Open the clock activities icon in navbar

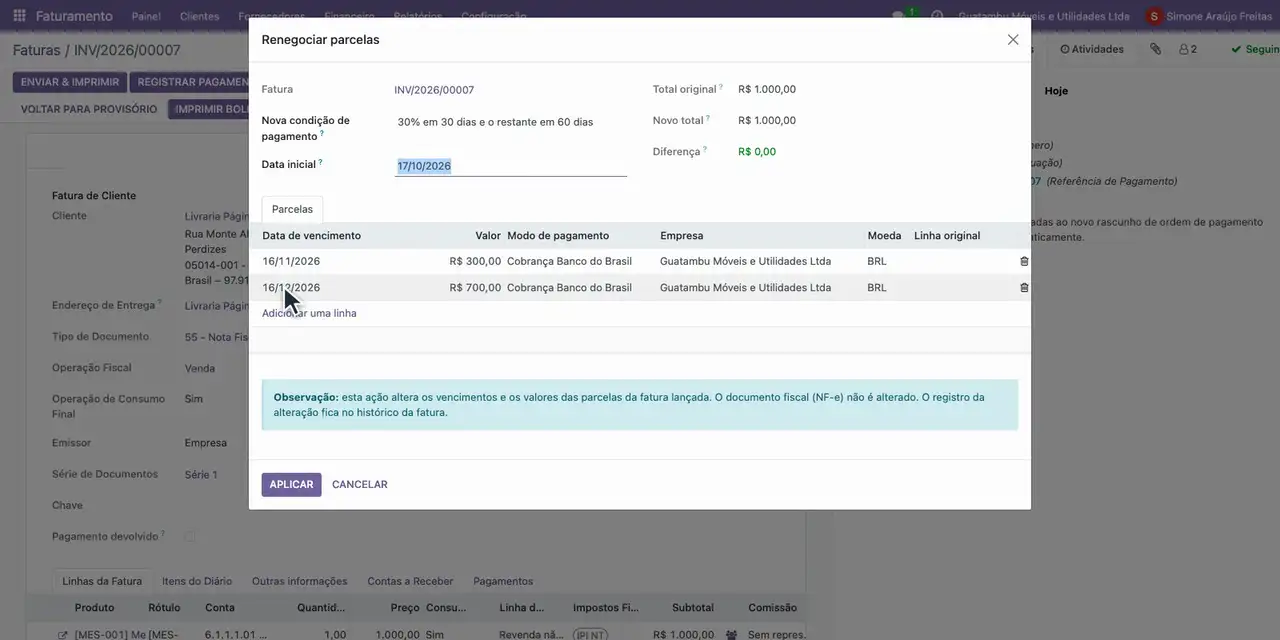click(x=937, y=16)
